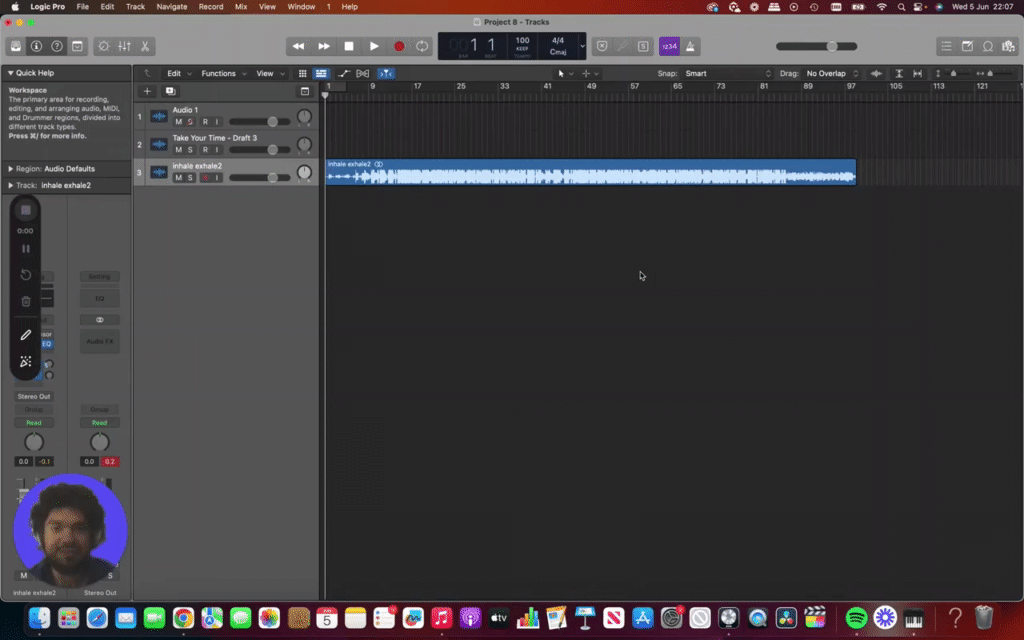Open the Mix menu in the menu bar
The width and height of the screenshot is (1024, 640).
(240, 7)
